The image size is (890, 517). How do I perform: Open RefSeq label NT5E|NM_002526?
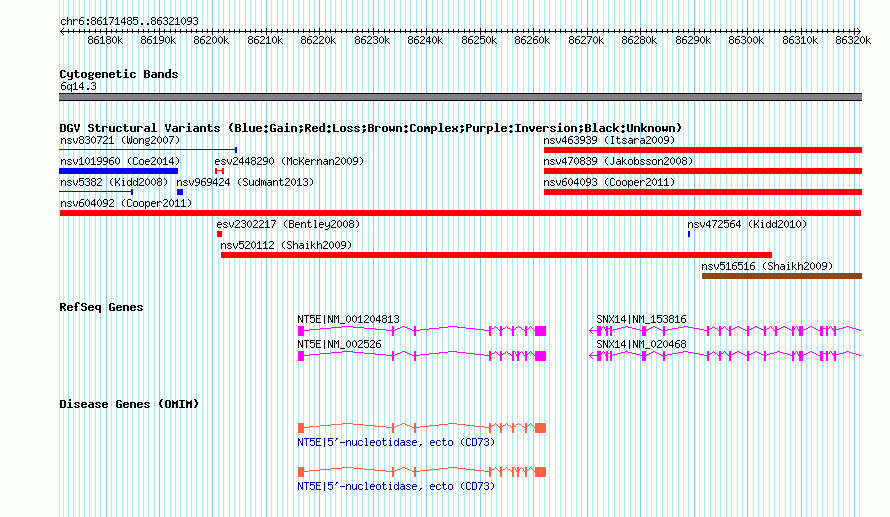coord(339,344)
